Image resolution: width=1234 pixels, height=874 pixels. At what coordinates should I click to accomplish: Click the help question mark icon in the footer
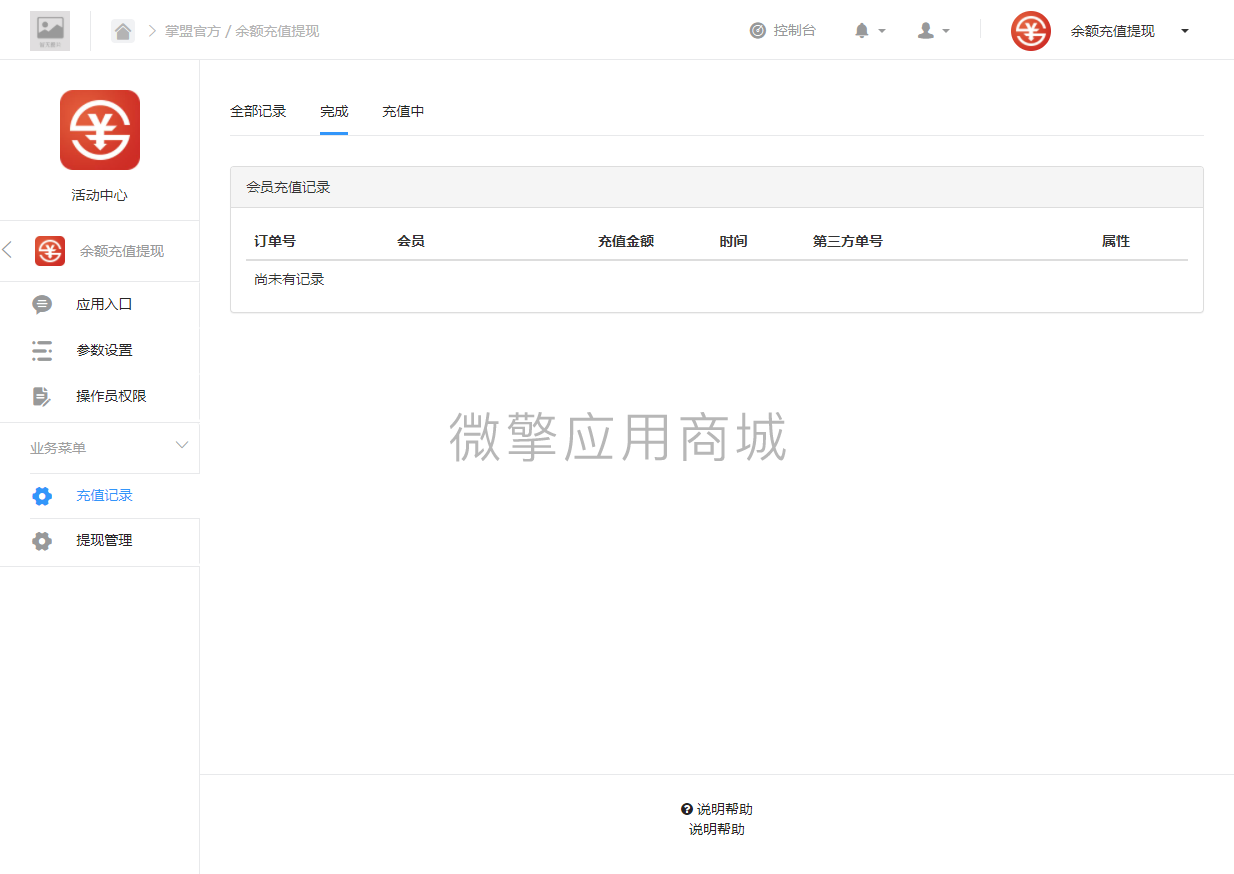[x=687, y=809]
